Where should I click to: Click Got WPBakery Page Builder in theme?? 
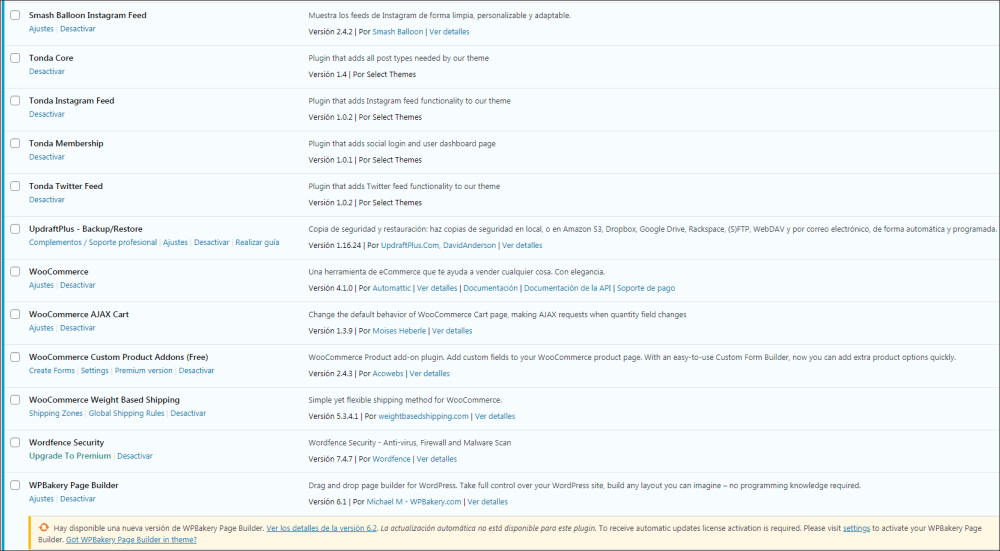(131, 540)
